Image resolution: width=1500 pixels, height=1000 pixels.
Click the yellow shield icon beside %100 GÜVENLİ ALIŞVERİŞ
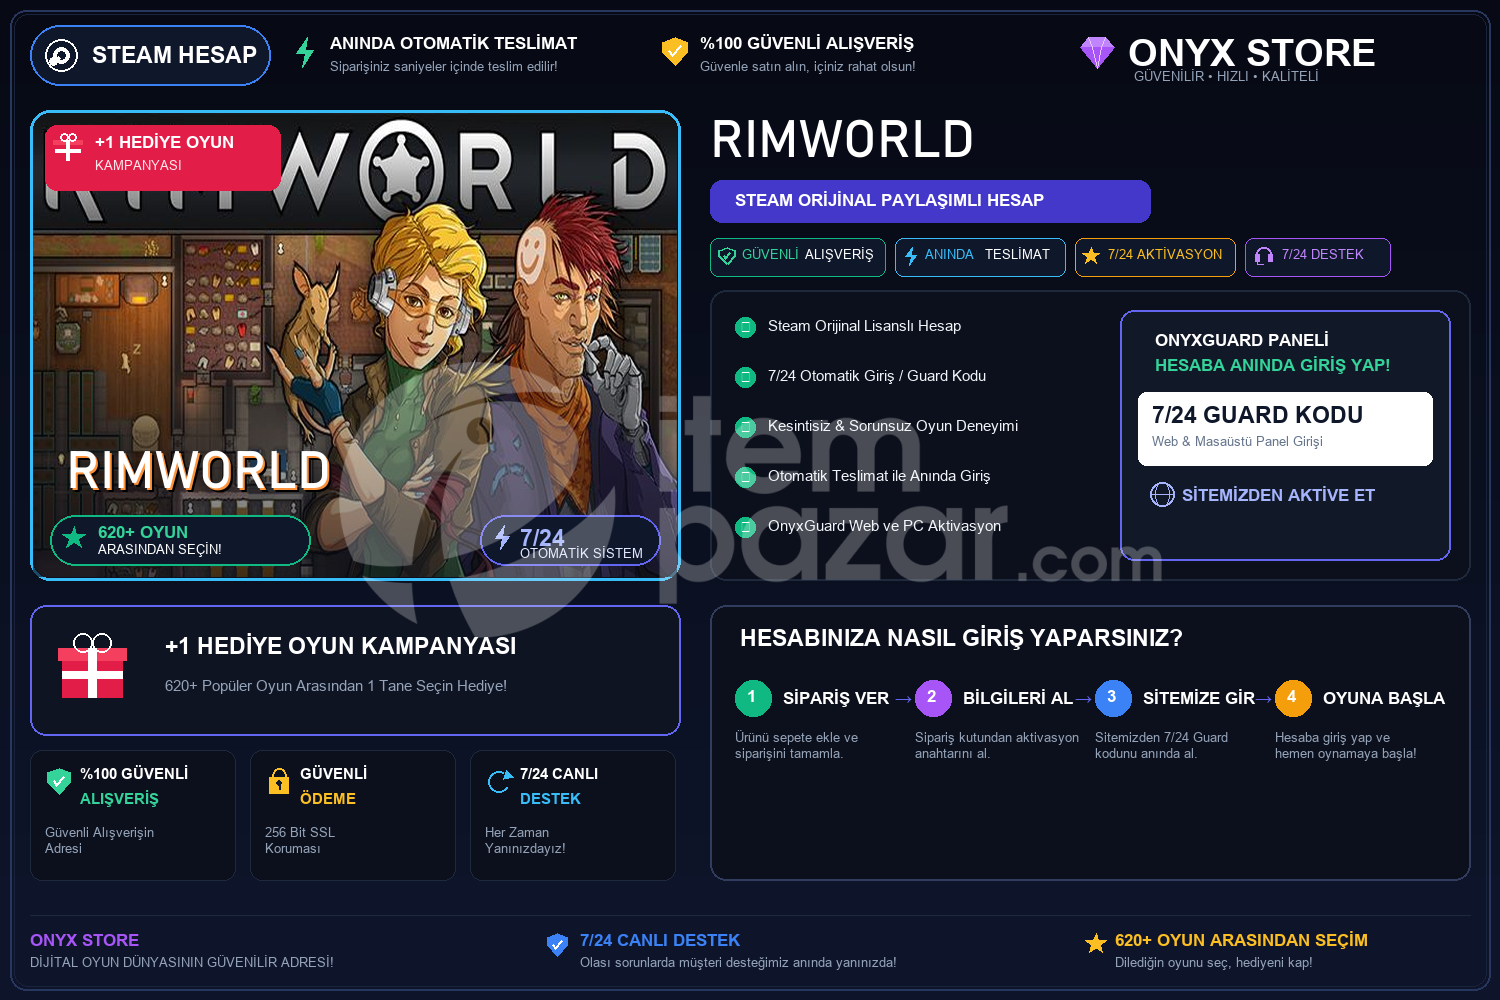[675, 51]
